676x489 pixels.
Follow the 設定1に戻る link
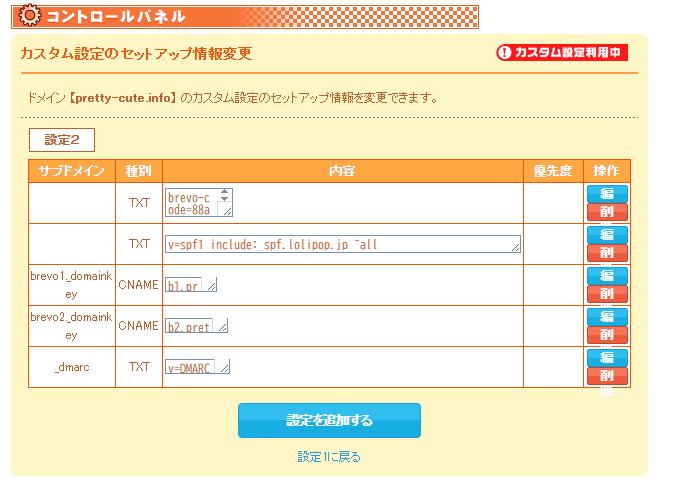coord(329,457)
